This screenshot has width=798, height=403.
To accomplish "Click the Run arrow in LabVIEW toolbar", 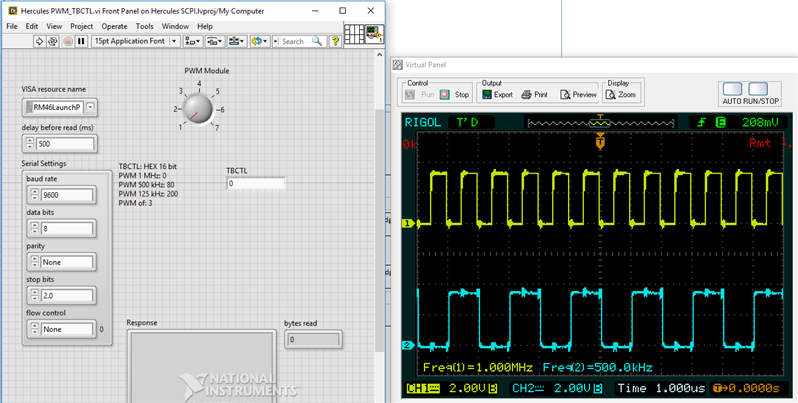I will pyautogui.click(x=40, y=41).
